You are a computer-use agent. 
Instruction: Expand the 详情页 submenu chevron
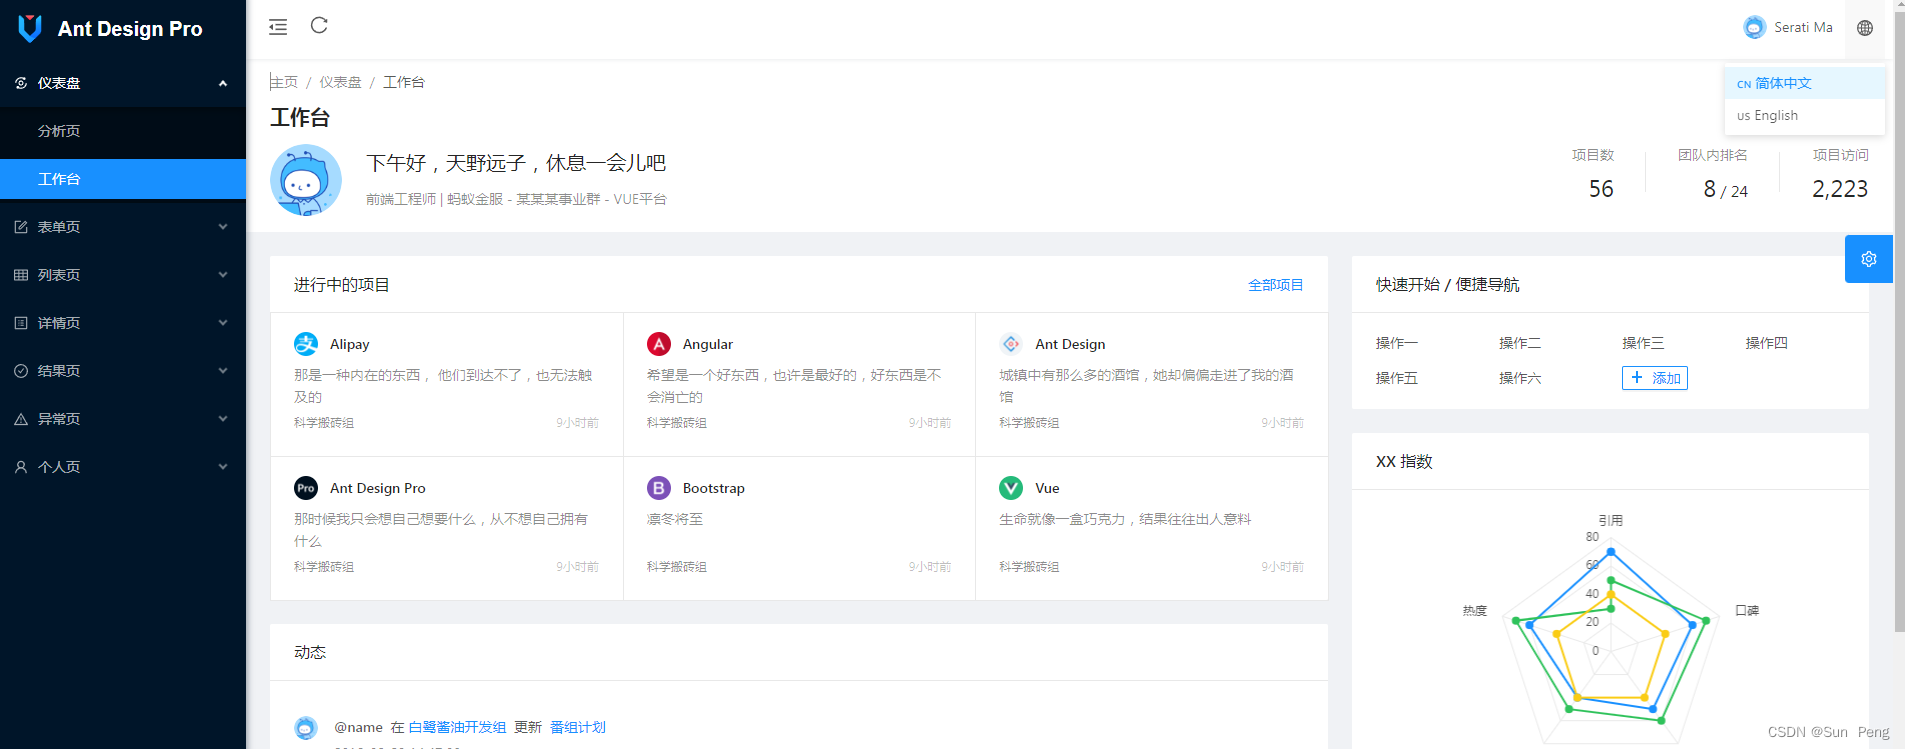point(223,323)
